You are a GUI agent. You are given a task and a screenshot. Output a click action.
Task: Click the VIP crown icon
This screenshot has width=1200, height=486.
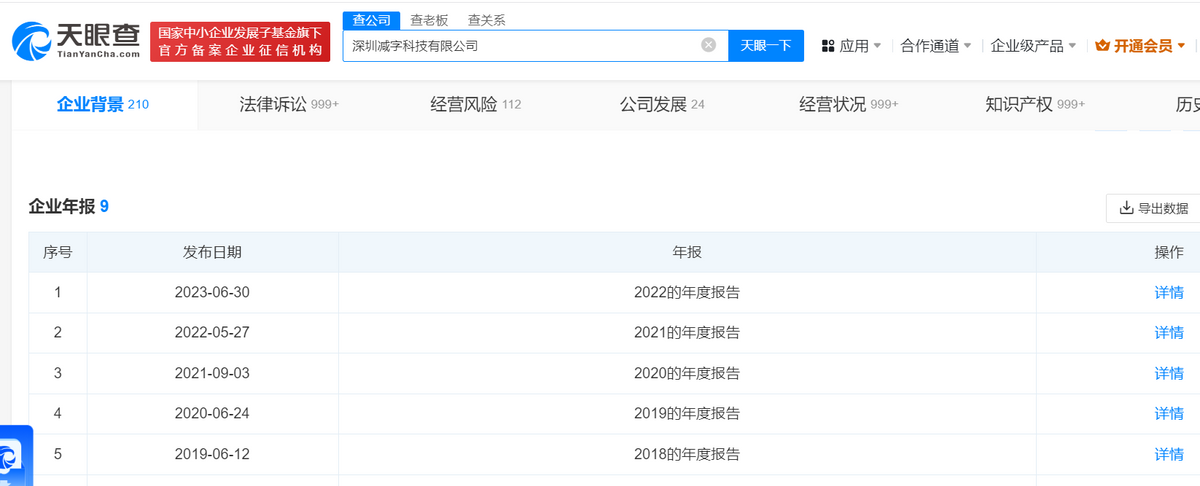click(x=1104, y=46)
